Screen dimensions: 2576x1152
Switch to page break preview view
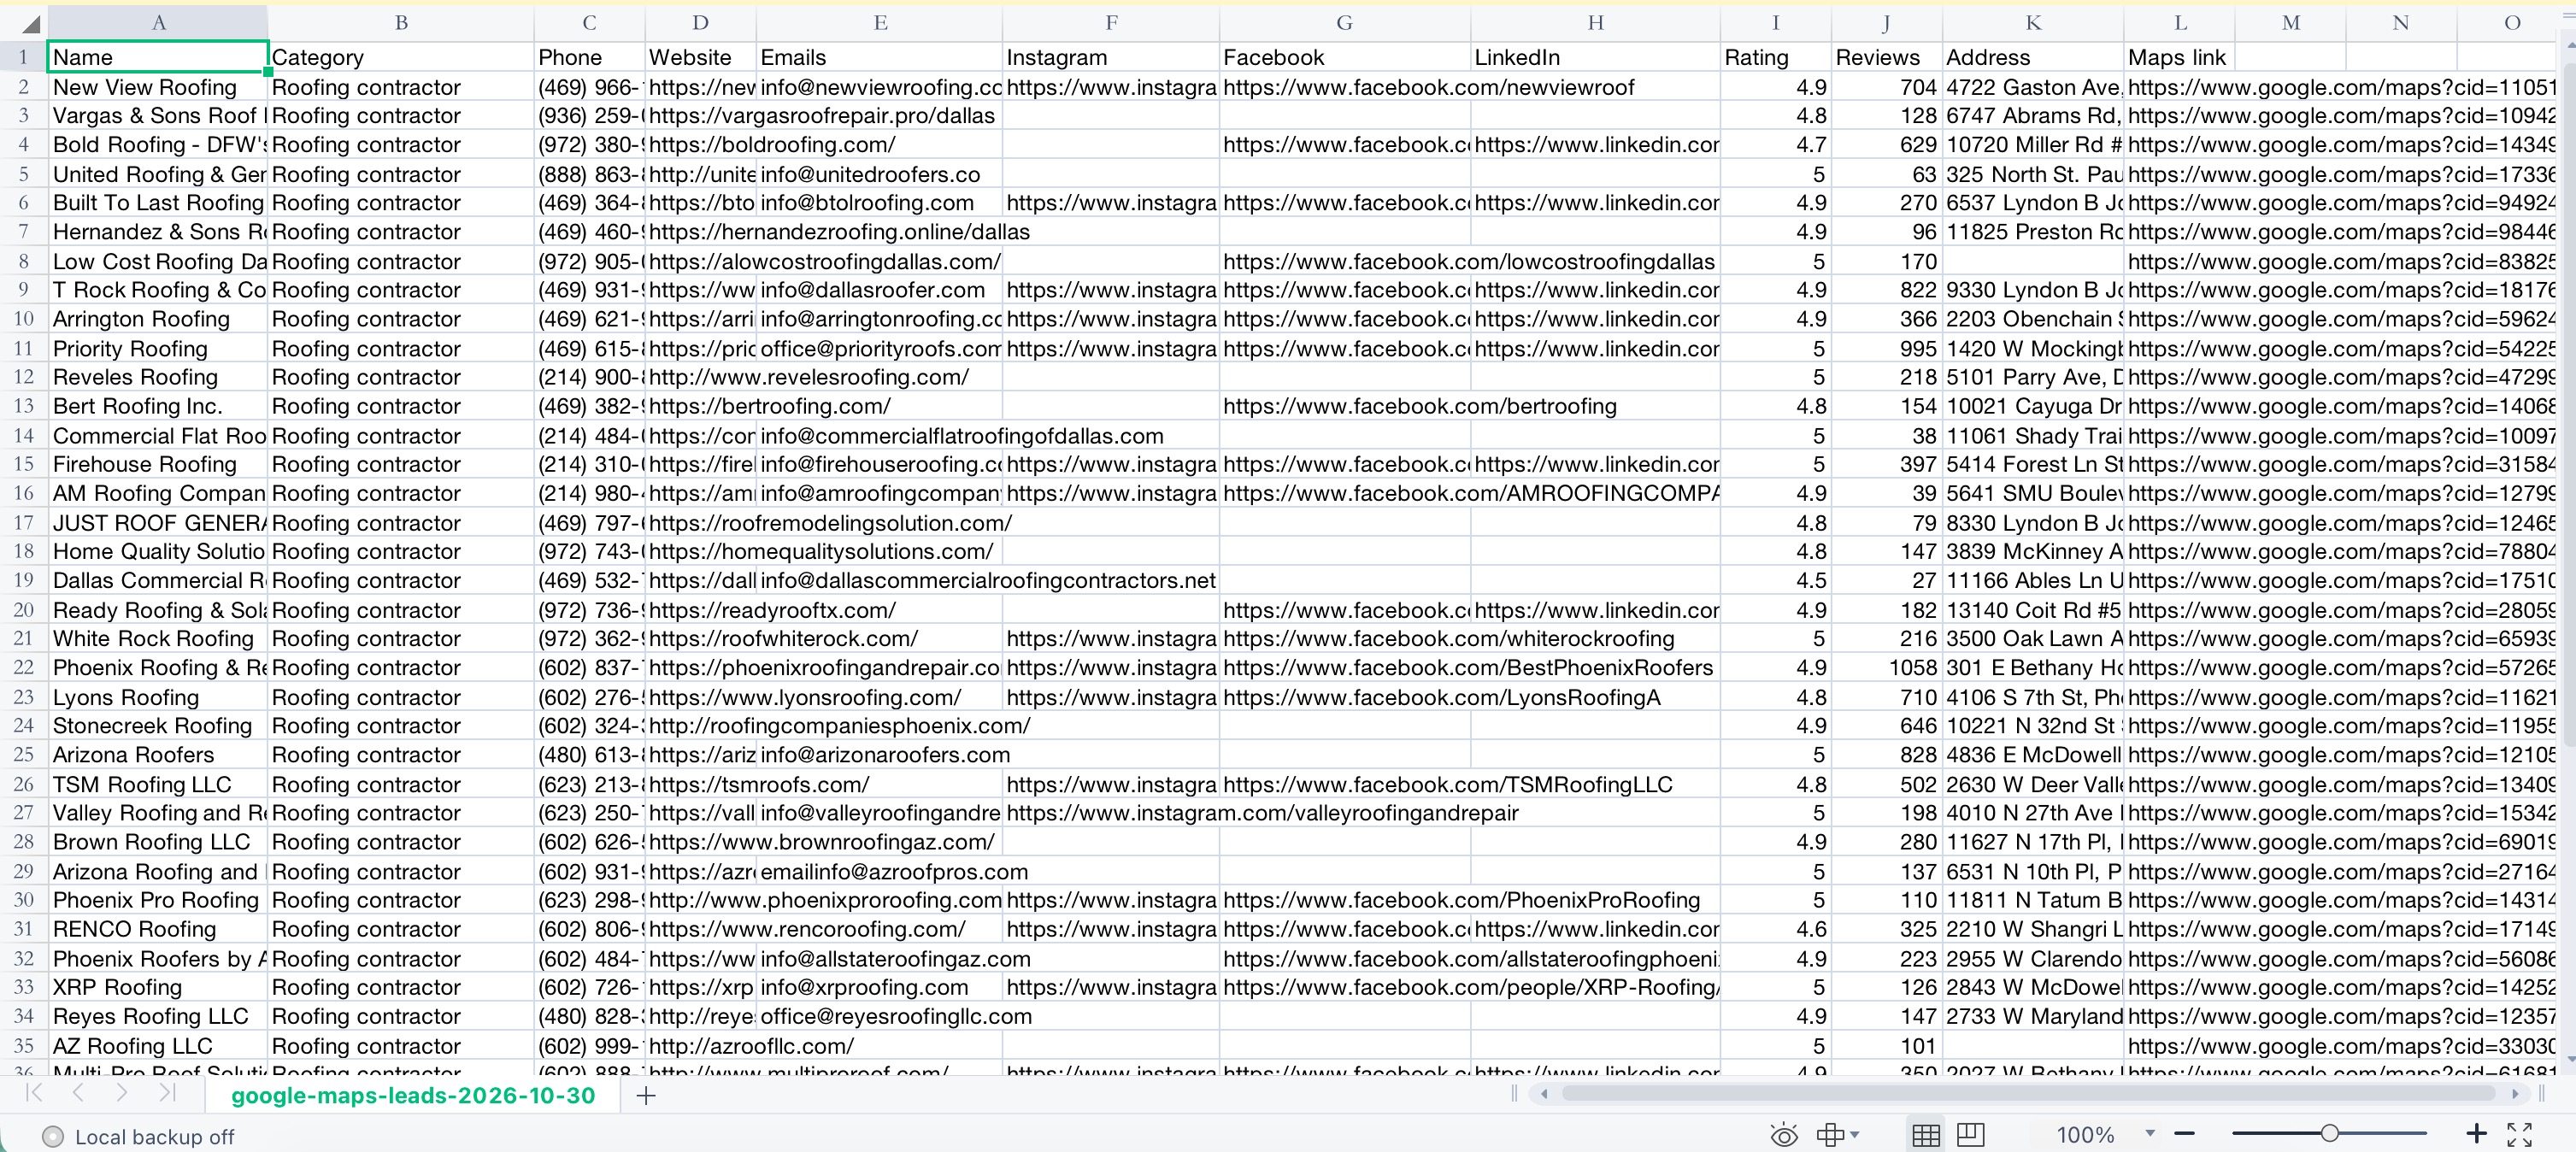[1970, 1135]
